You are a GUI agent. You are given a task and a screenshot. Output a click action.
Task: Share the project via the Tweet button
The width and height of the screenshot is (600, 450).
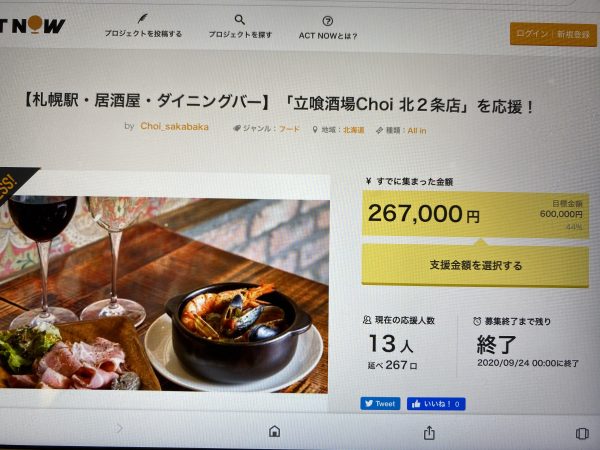[380, 403]
